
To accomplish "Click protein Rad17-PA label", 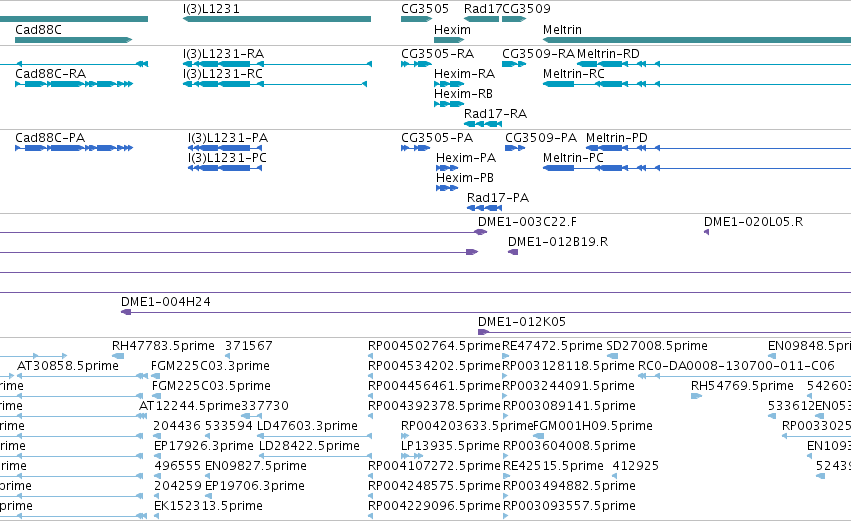I will click(498, 198).
